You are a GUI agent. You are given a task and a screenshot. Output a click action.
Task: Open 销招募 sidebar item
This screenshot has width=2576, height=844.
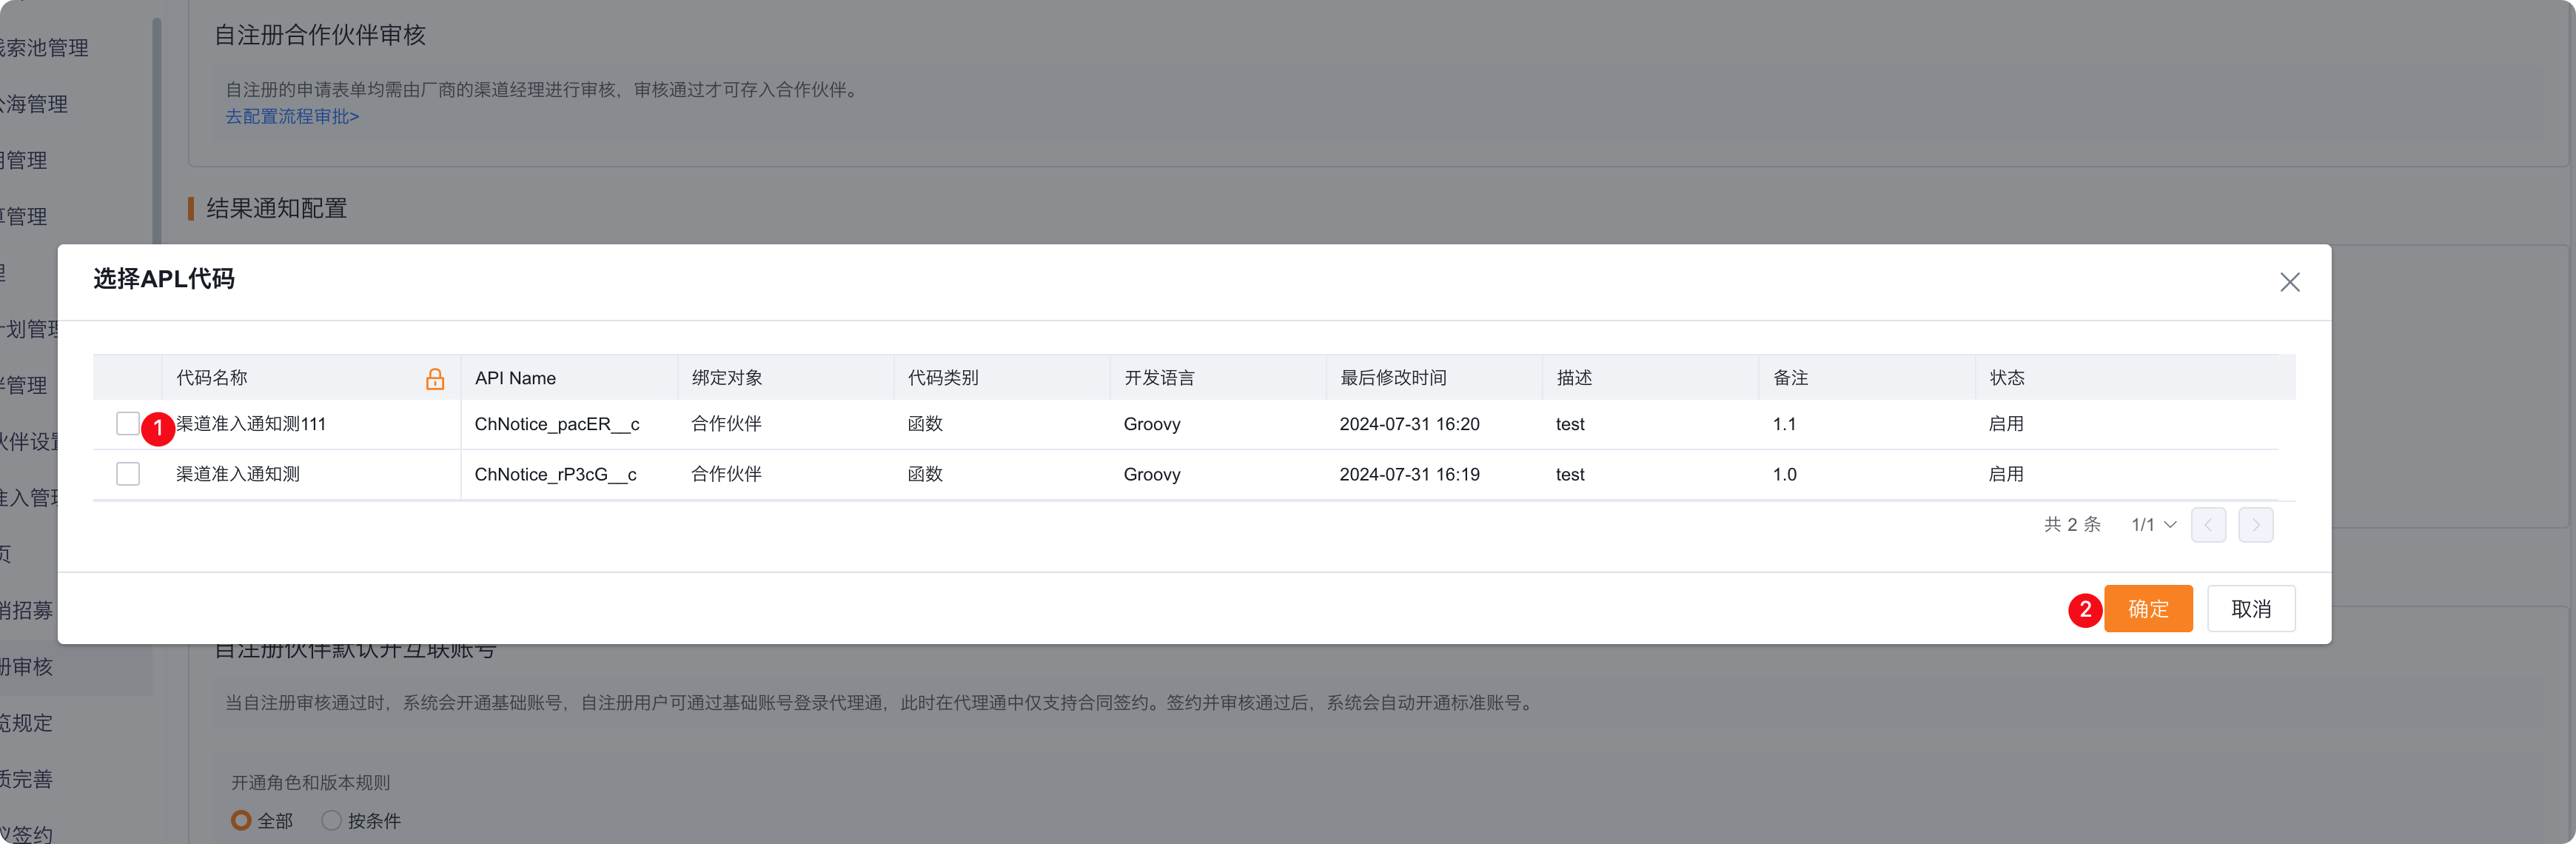coord(27,611)
